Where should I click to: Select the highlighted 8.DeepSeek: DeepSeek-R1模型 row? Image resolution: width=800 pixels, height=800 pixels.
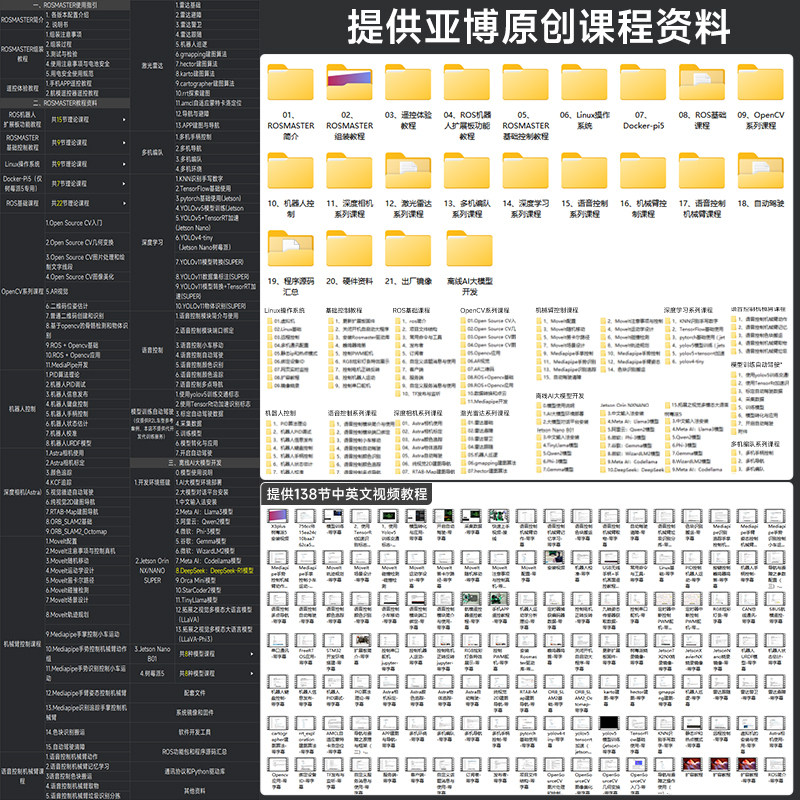[x=217, y=570]
